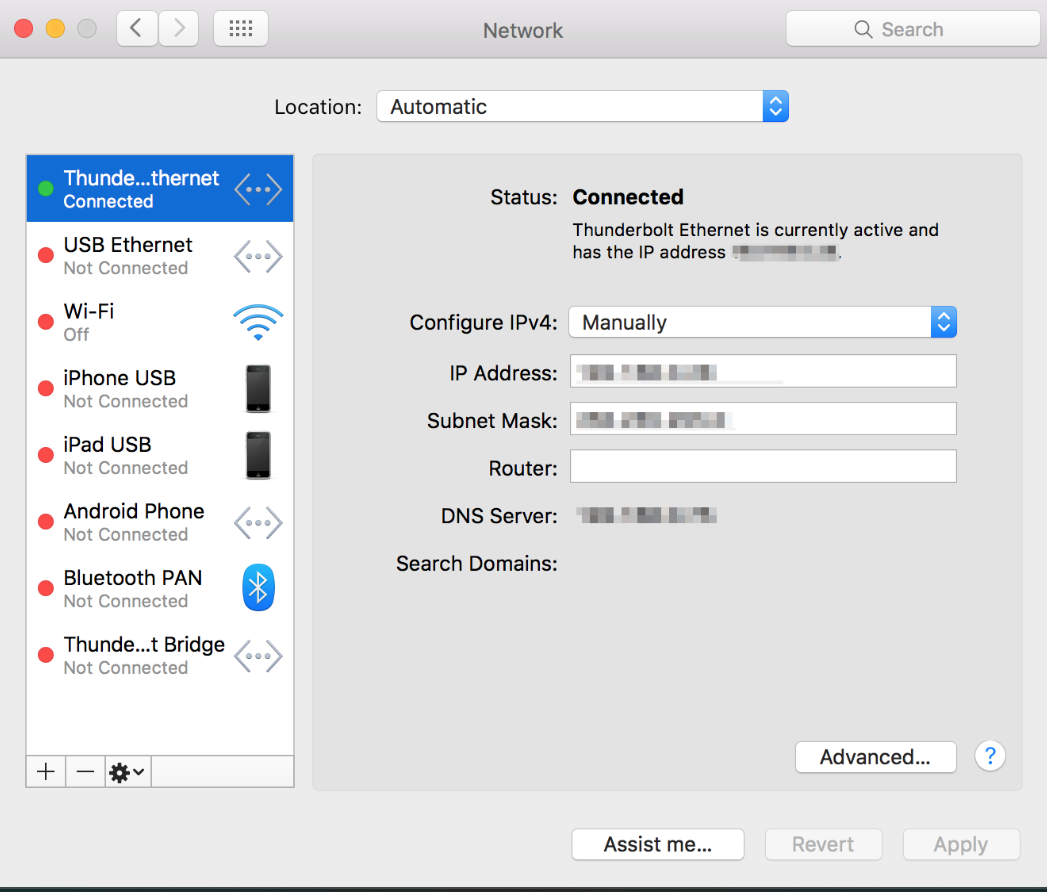The width and height of the screenshot is (1047, 892).
Task: Click the USB Ethernet adapter icon
Action: [x=258, y=256]
